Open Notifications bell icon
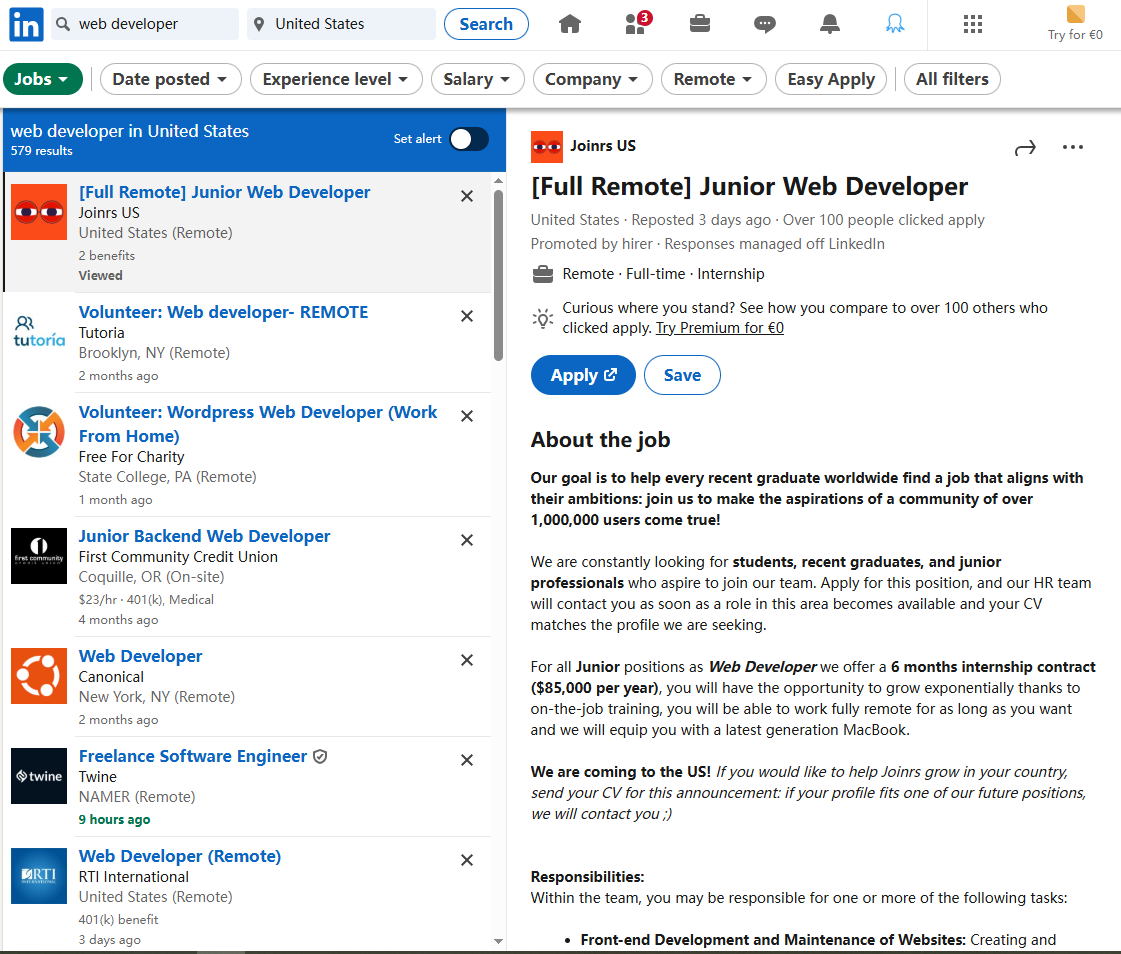Screen dimensions: 1121x954 (x=829, y=24)
